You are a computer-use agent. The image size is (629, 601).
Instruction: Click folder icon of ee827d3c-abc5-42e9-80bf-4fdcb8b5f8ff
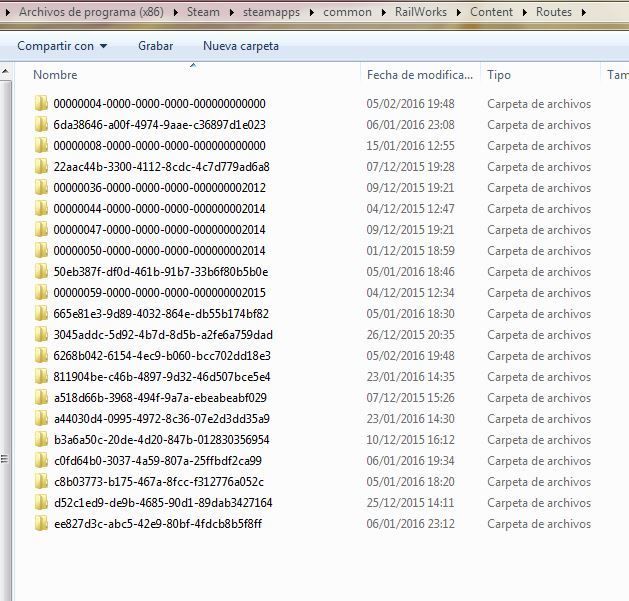click(x=41, y=524)
